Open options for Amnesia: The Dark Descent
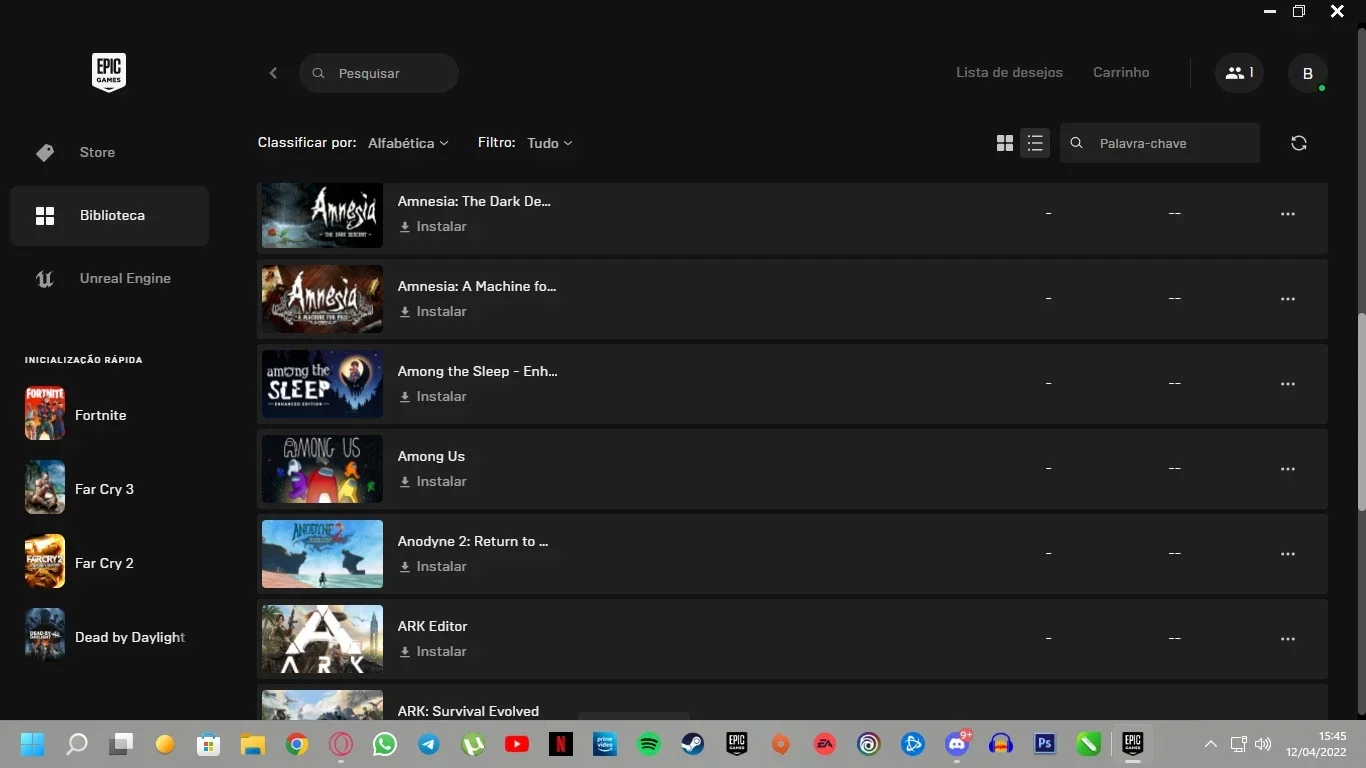The image size is (1366, 768). click(1288, 214)
